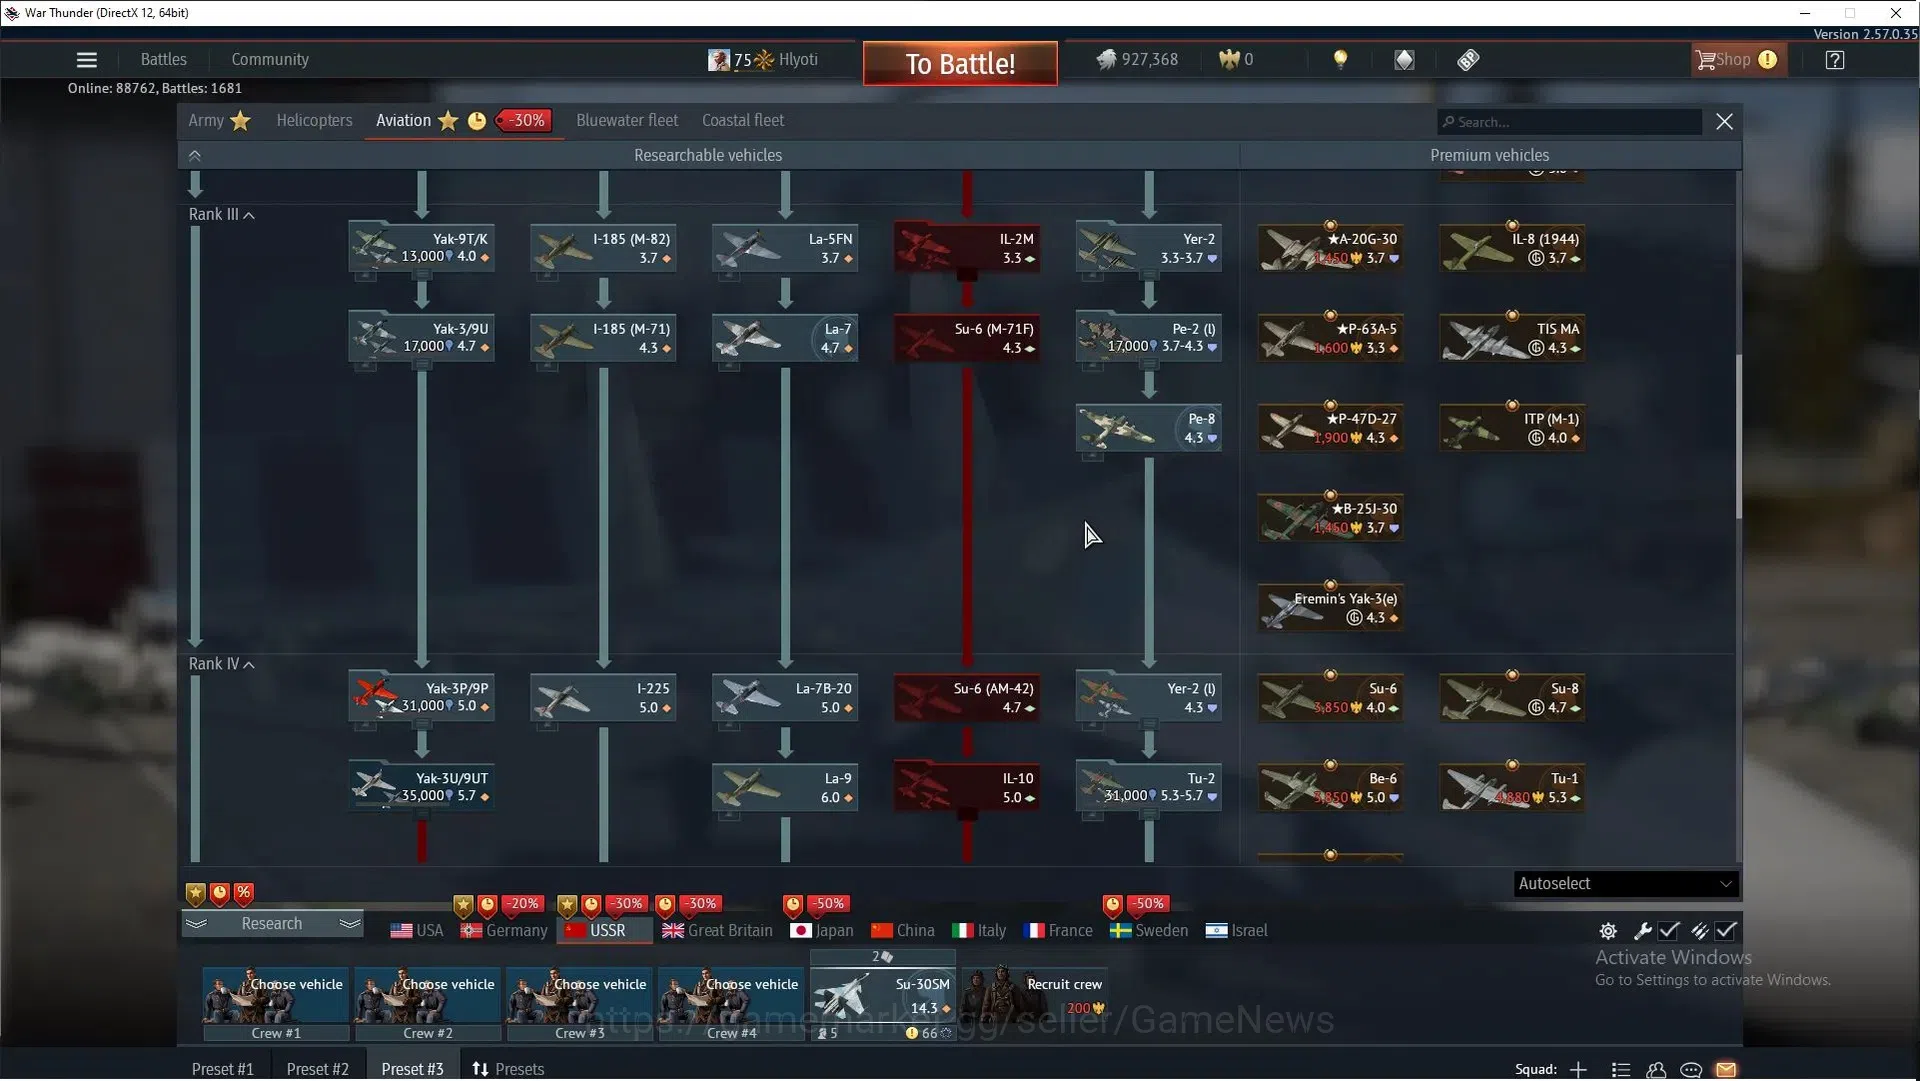Switch to the Army tab
This screenshot has width=1920, height=1081.
(219, 121)
